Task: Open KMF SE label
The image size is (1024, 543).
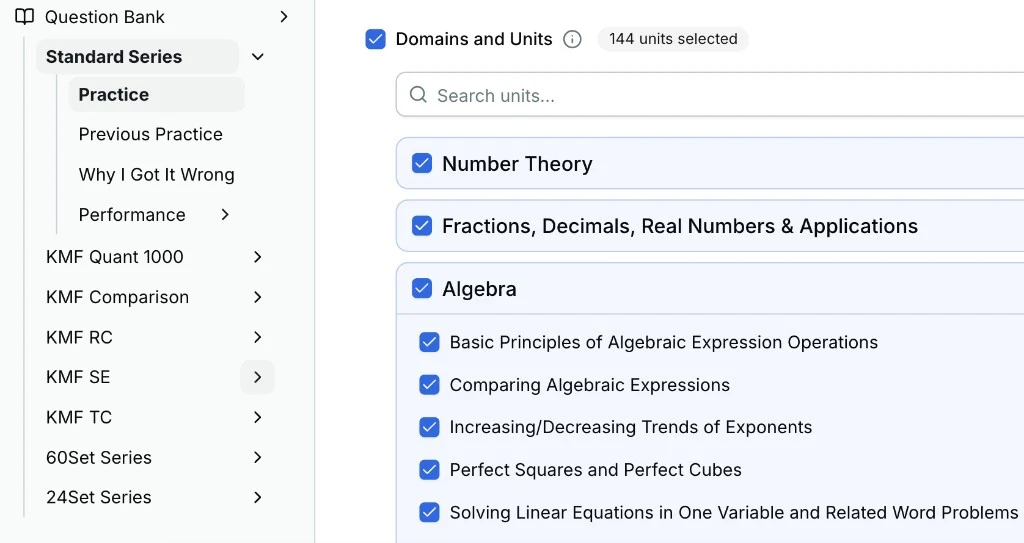Action: coord(78,377)
